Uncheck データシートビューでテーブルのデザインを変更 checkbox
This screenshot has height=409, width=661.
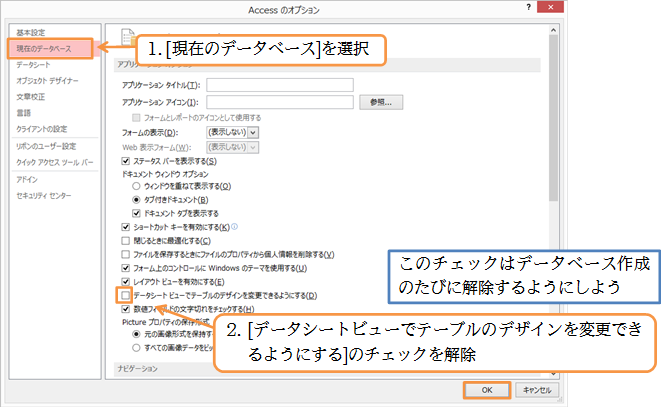(125, 296)
